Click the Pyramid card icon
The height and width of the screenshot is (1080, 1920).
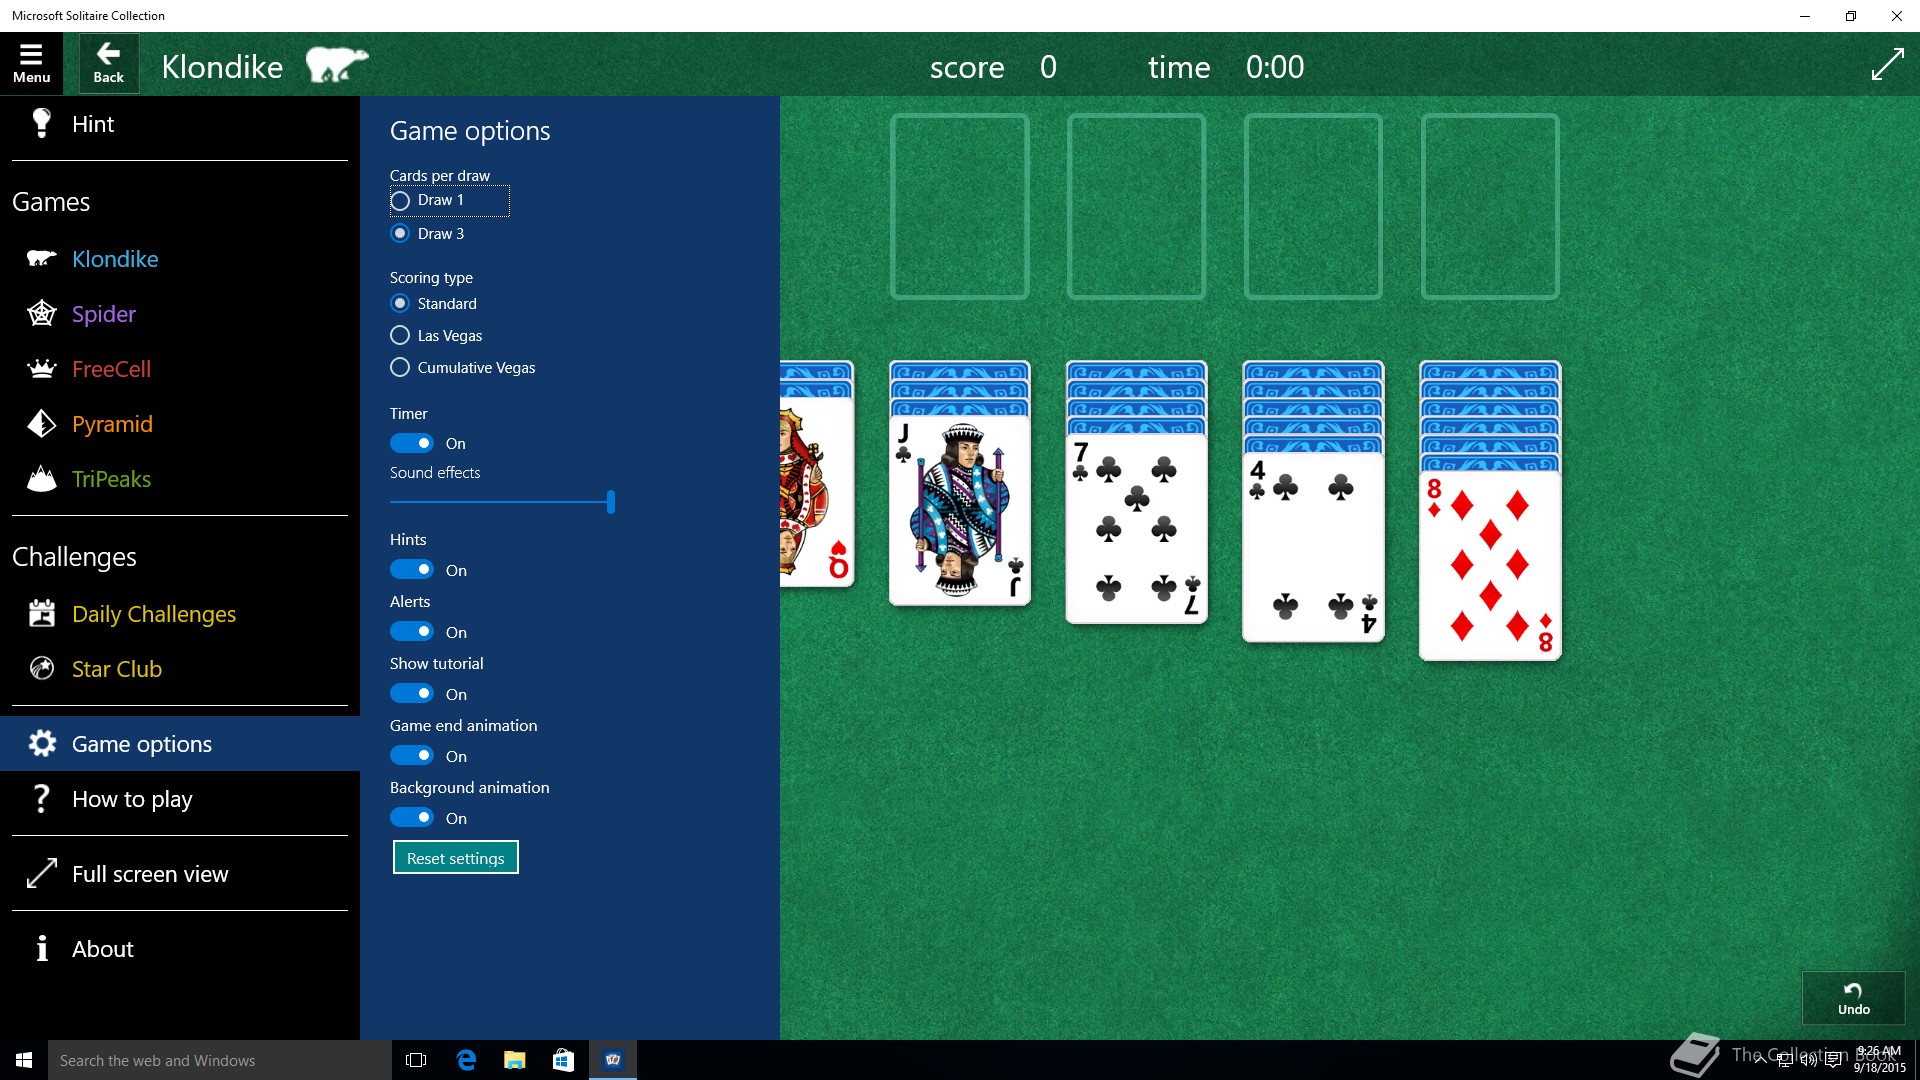coord(41,424)
